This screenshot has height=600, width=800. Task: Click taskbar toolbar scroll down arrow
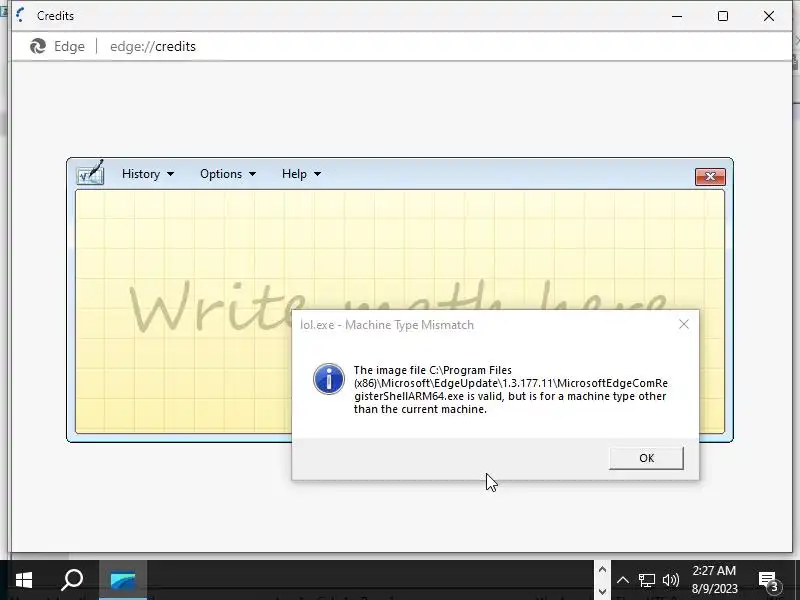point(602,591)
